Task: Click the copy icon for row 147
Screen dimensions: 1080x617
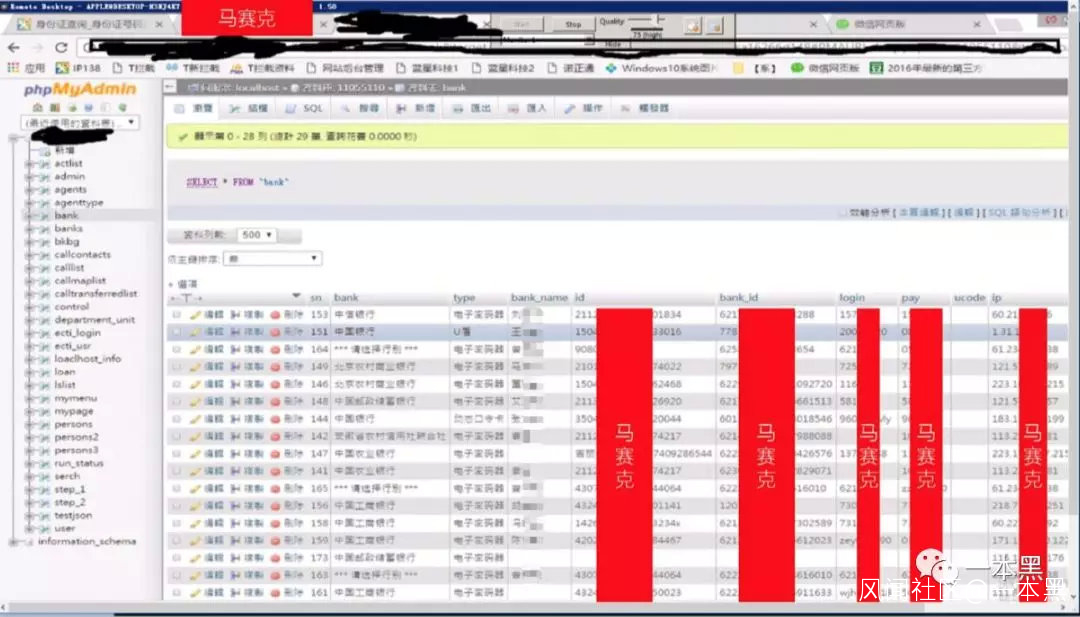Action: (235, 454)
